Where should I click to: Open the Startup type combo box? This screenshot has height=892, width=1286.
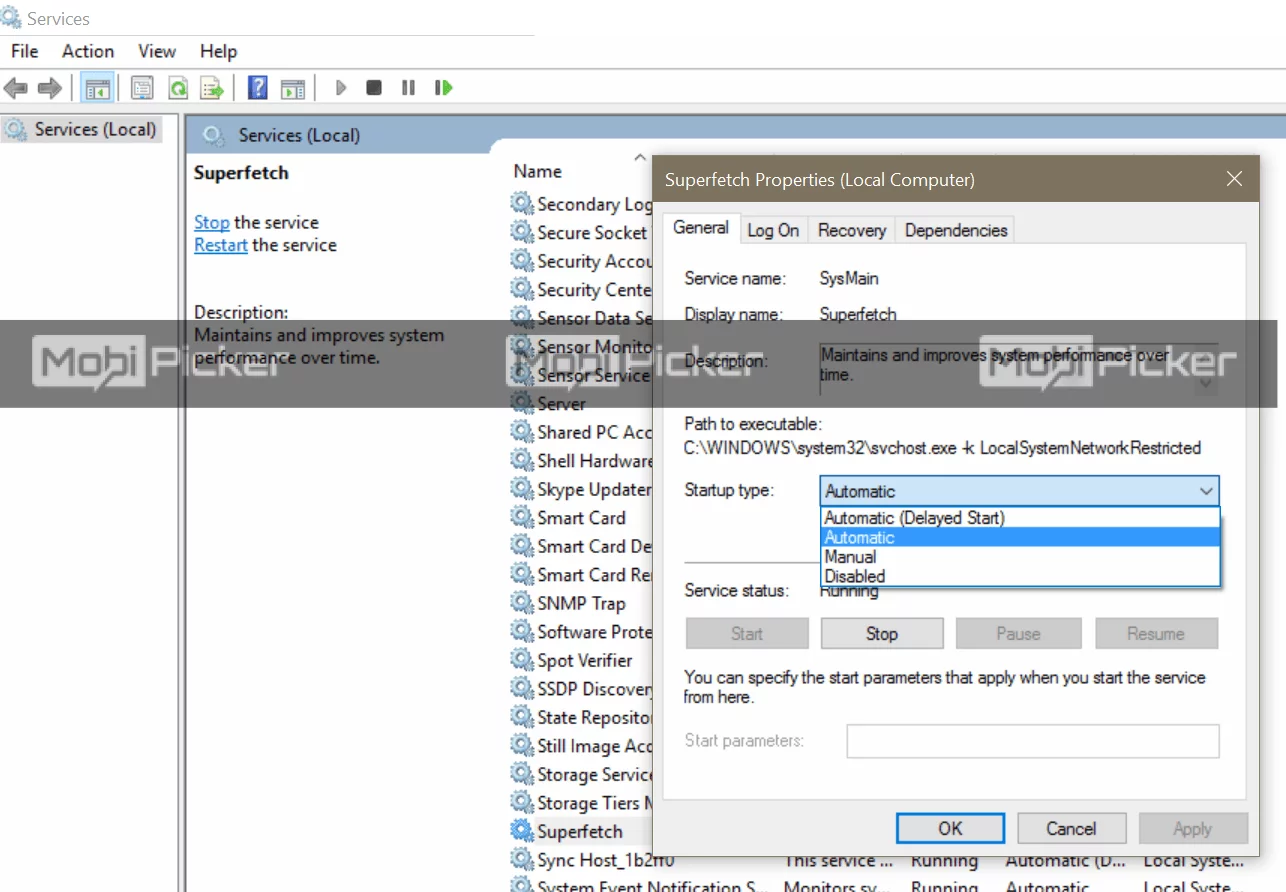point(1019,491)
